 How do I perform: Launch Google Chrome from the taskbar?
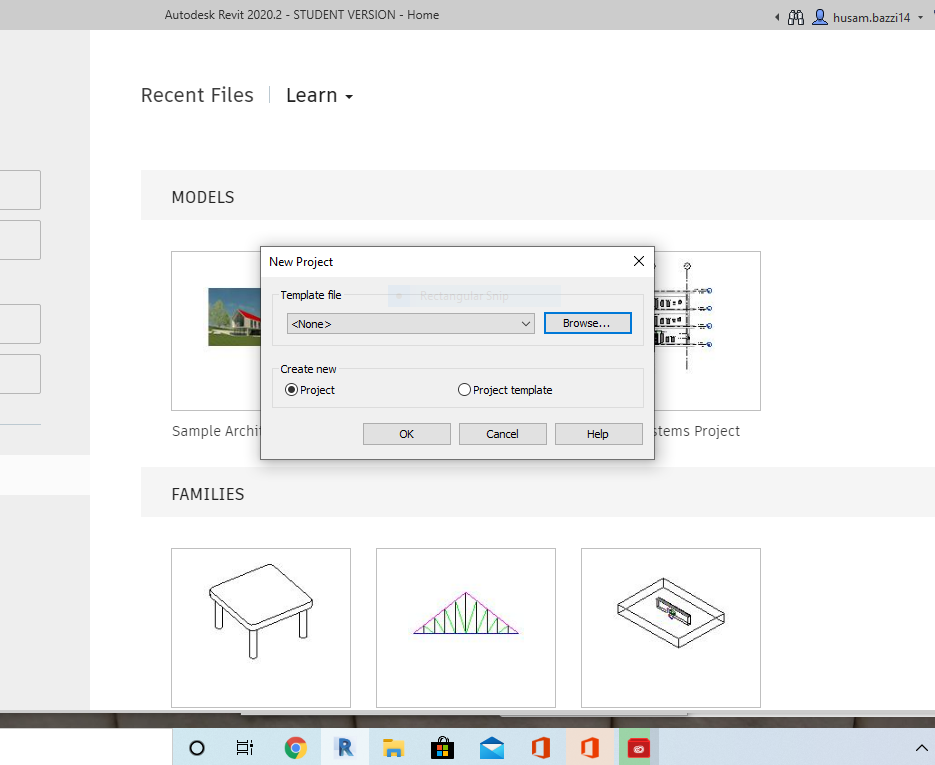295,748
